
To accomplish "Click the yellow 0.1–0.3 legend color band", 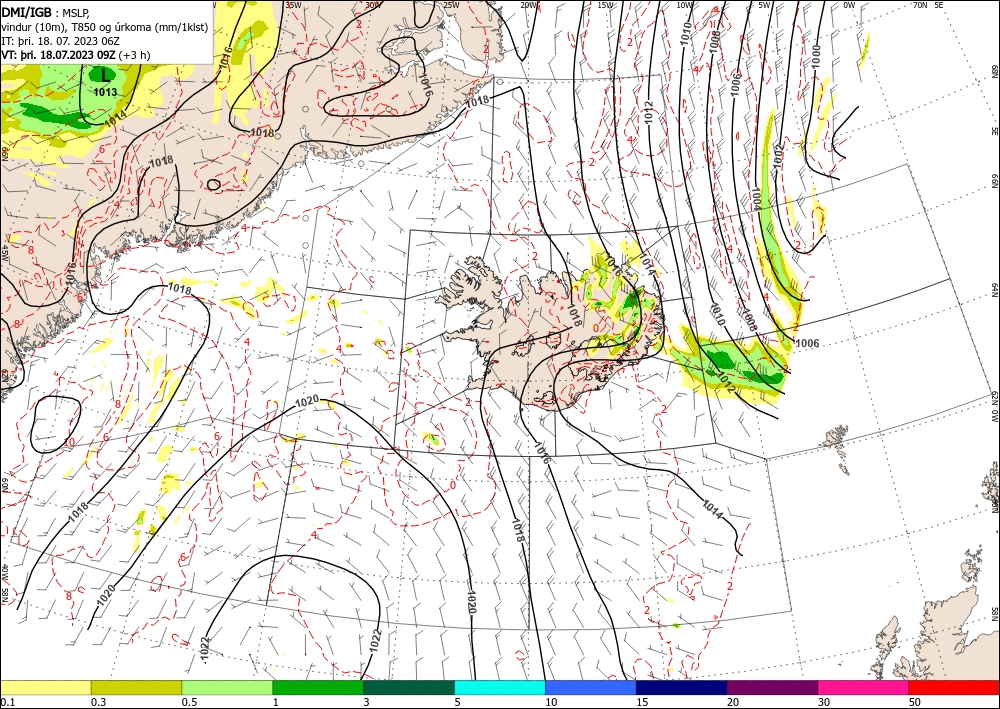I will 45,687.
